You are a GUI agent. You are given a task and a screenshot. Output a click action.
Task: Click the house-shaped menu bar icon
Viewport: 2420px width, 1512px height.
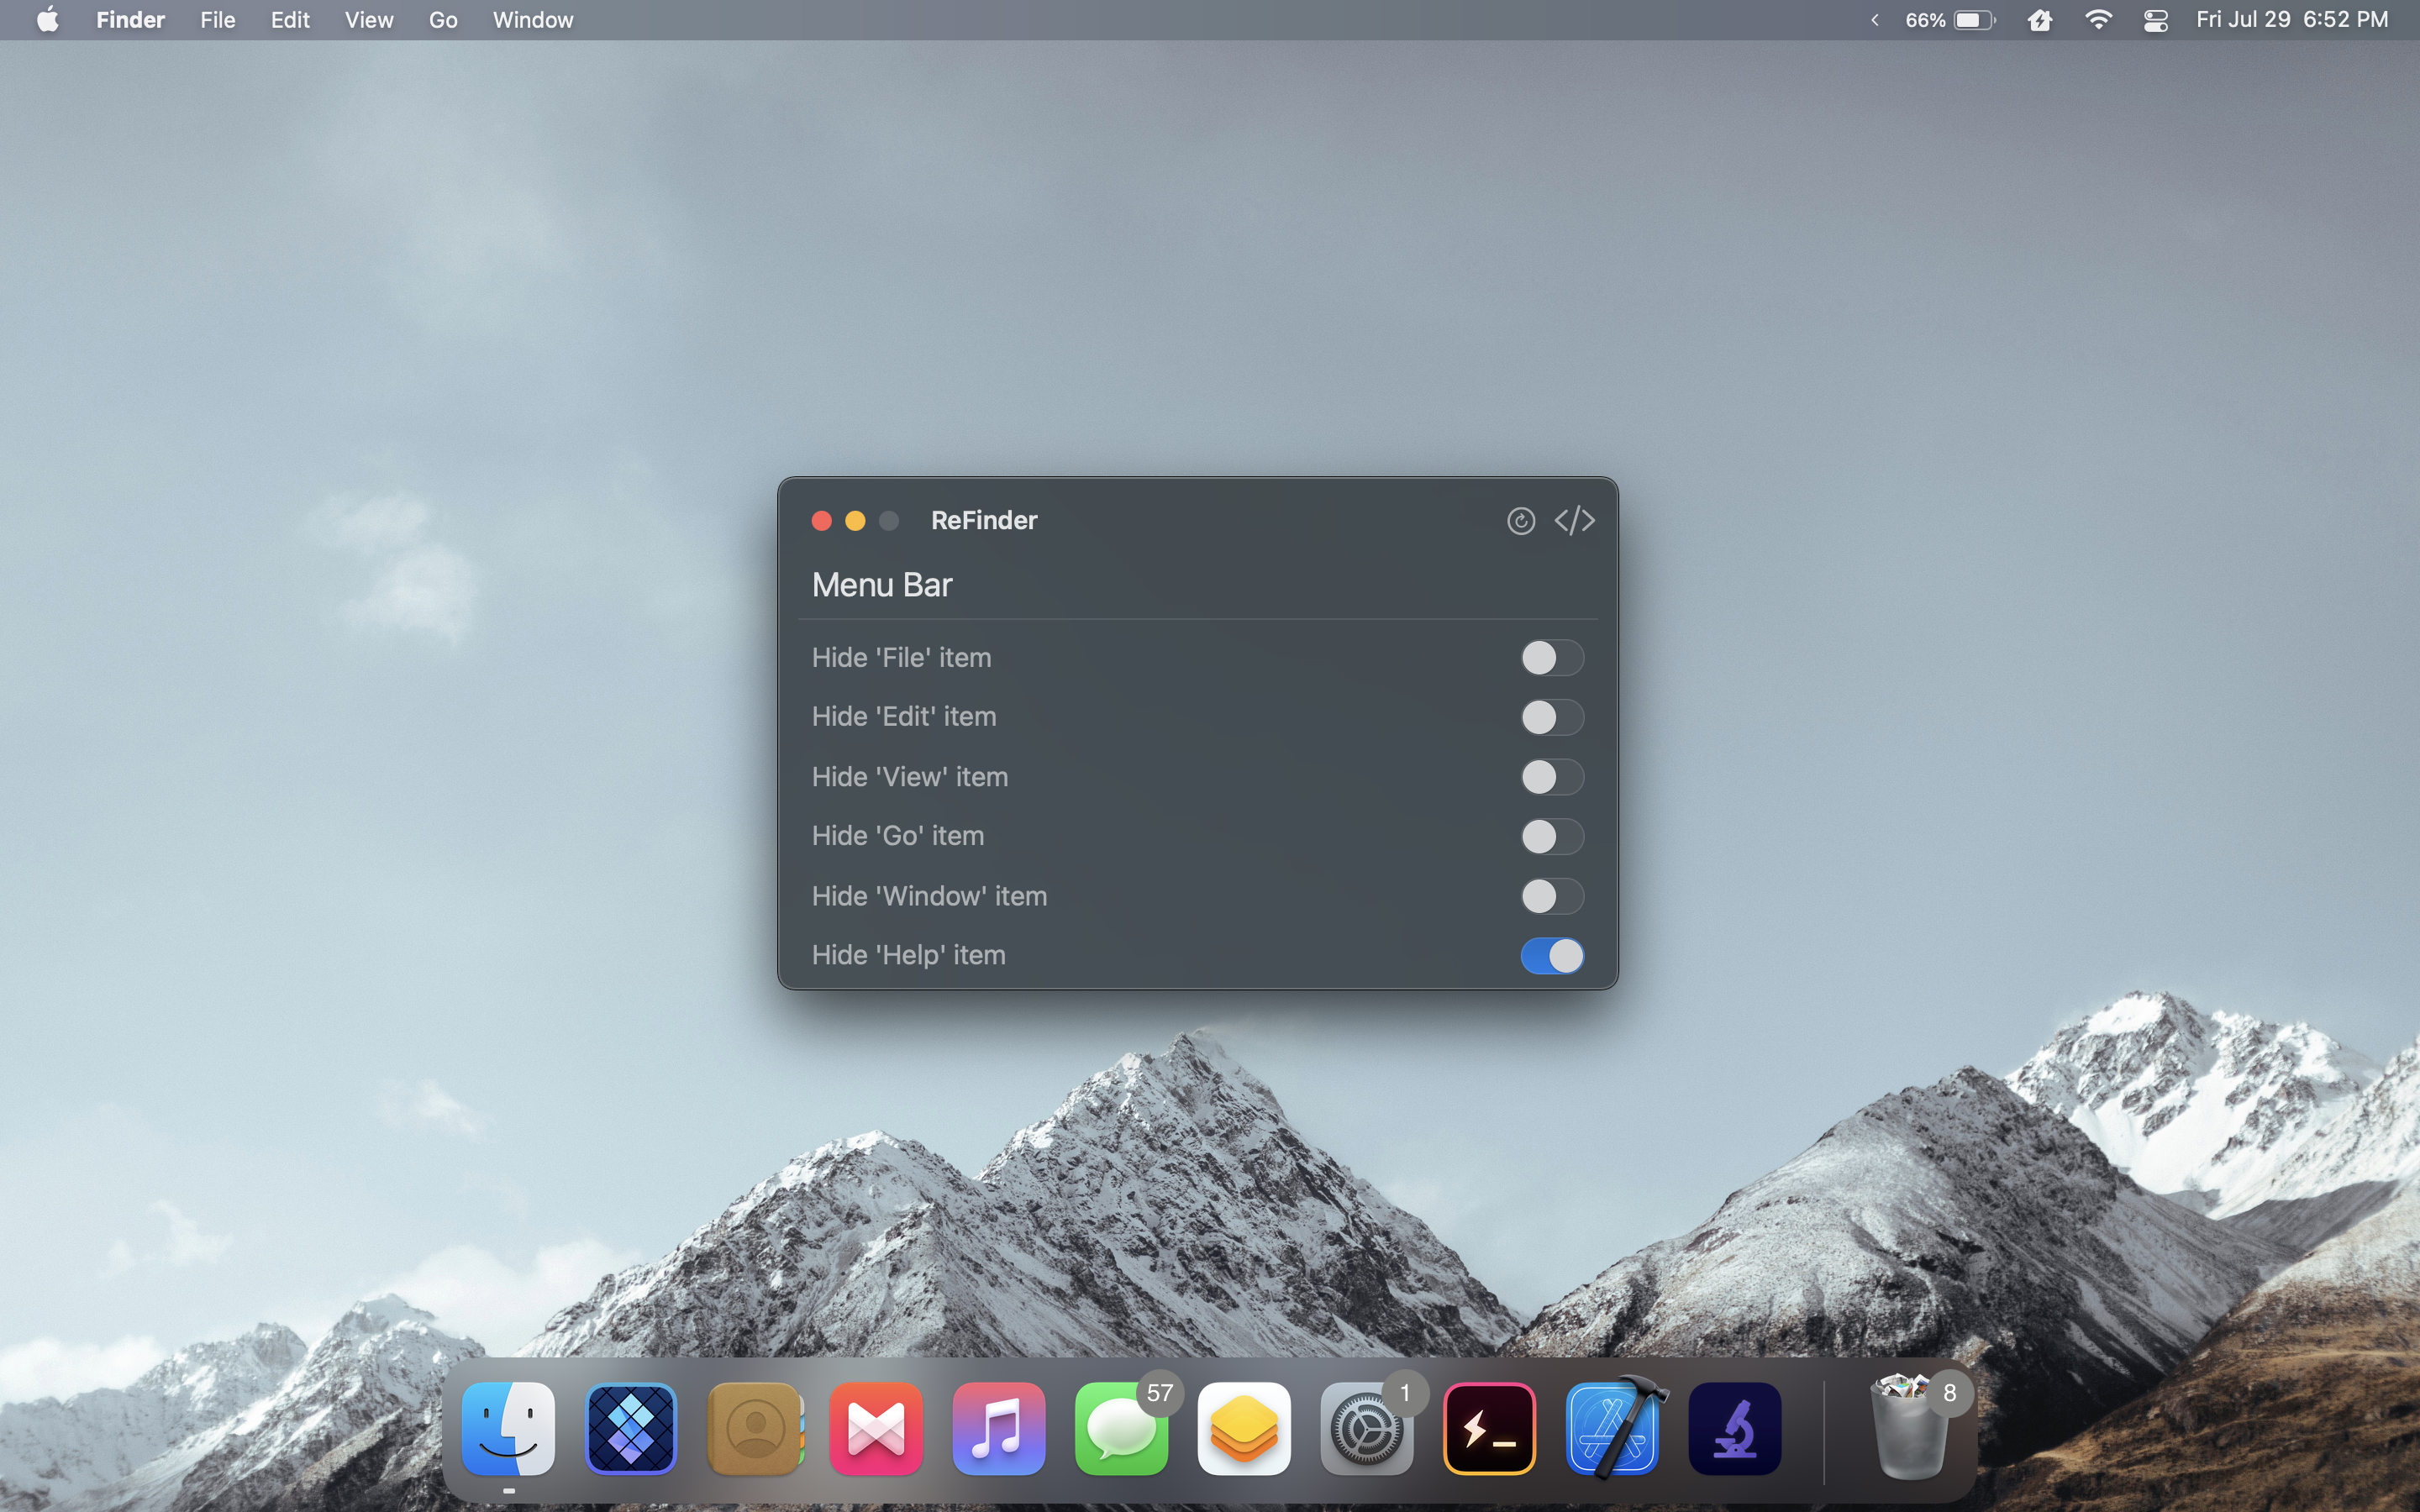point(2040,20)
